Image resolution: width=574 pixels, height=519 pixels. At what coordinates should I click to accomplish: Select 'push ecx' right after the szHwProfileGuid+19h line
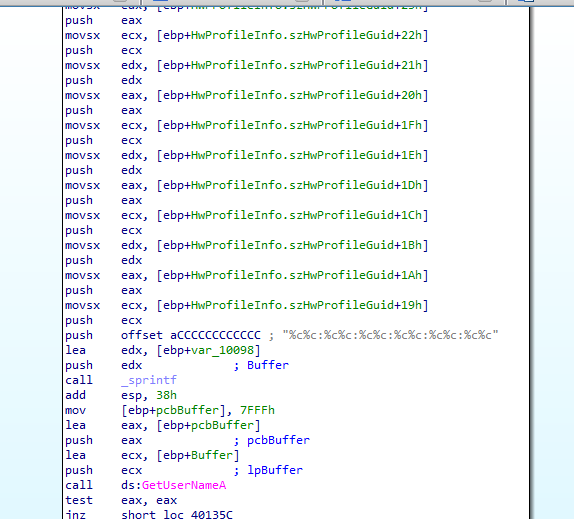(x=104, y=321)
